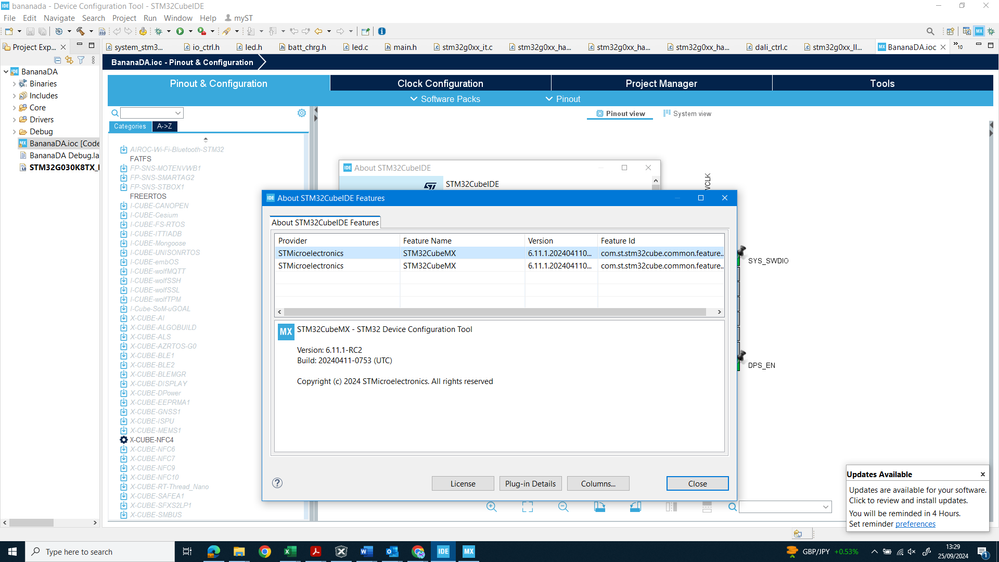
Task: Switch to dali_ctrl.c editor tab
Action: click(x=766, y=47)
